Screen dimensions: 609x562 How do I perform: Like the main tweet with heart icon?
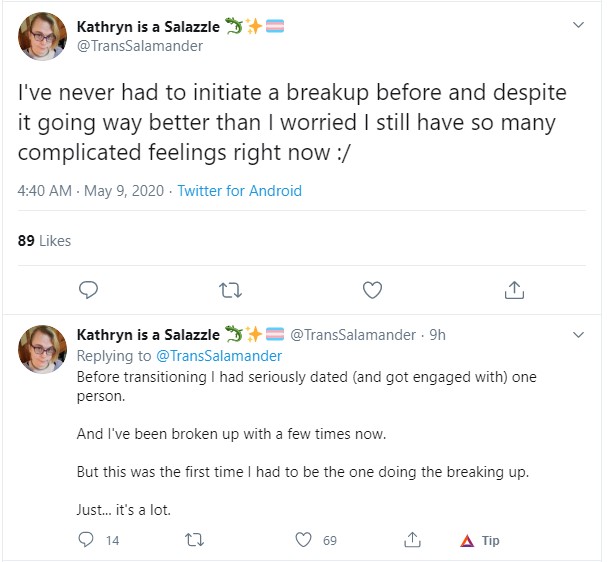coord(372,290)
